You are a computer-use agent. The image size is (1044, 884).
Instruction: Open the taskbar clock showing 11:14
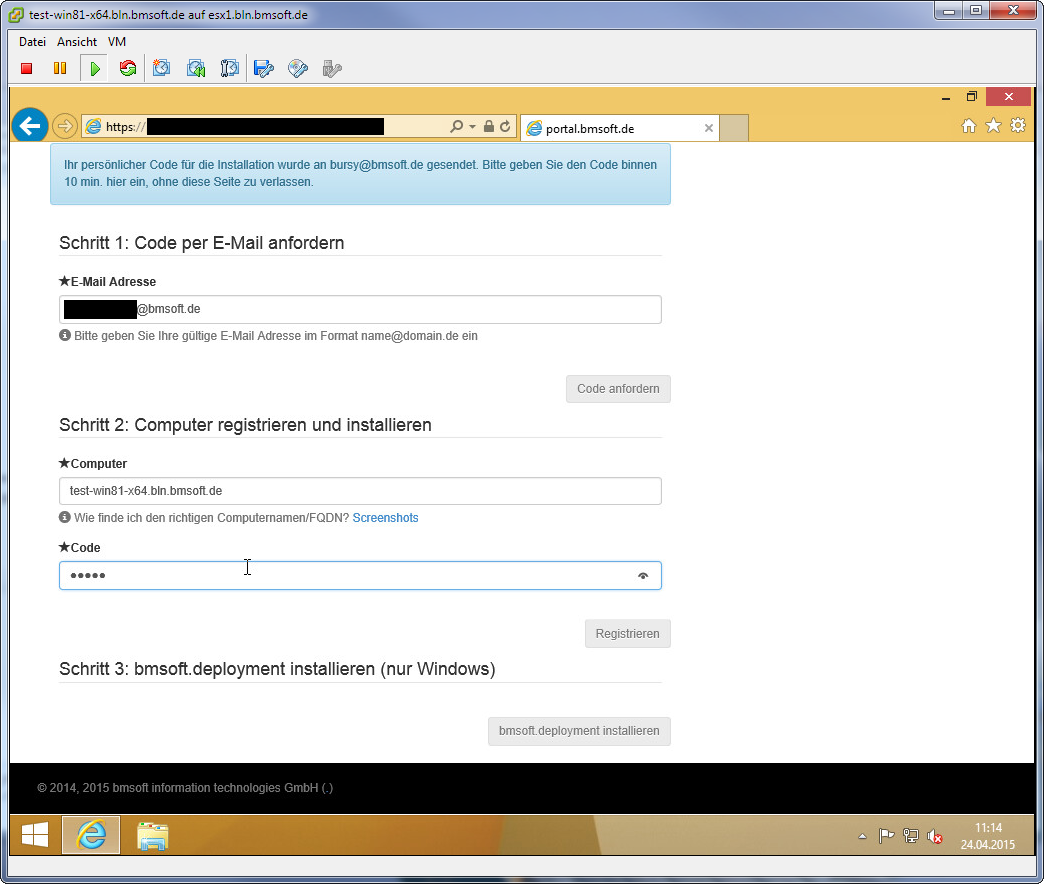(x=987, y=836)
